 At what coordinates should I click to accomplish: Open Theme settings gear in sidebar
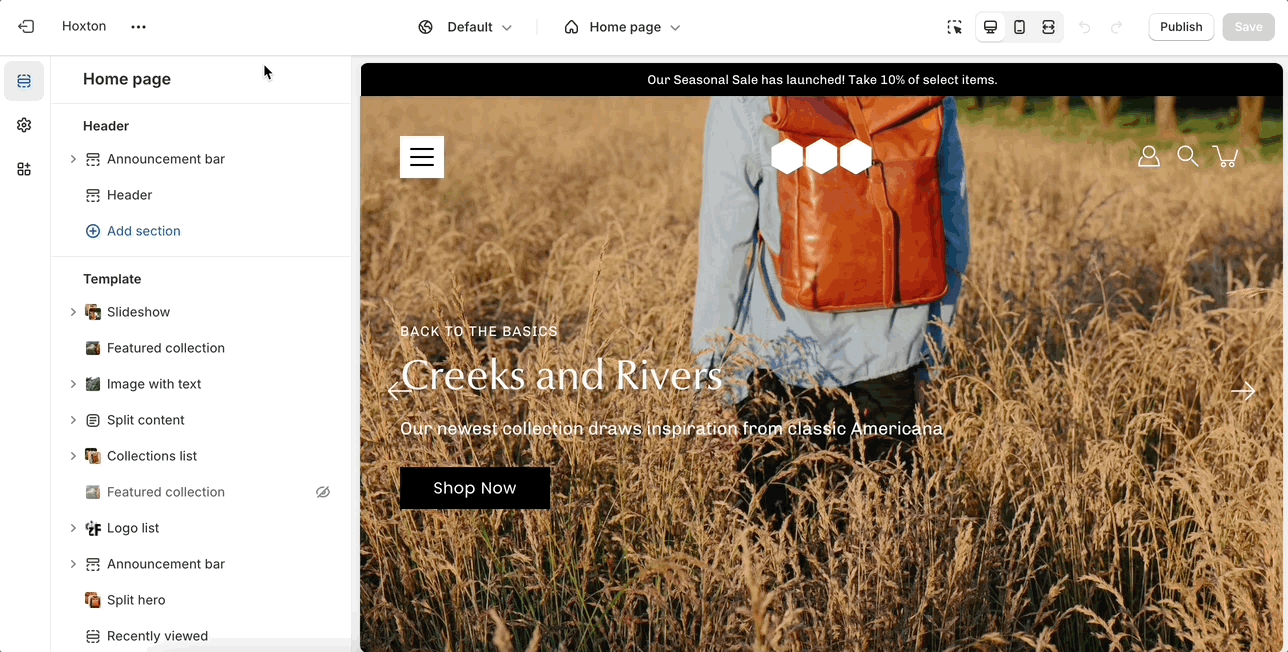click(x=24, y=125)
